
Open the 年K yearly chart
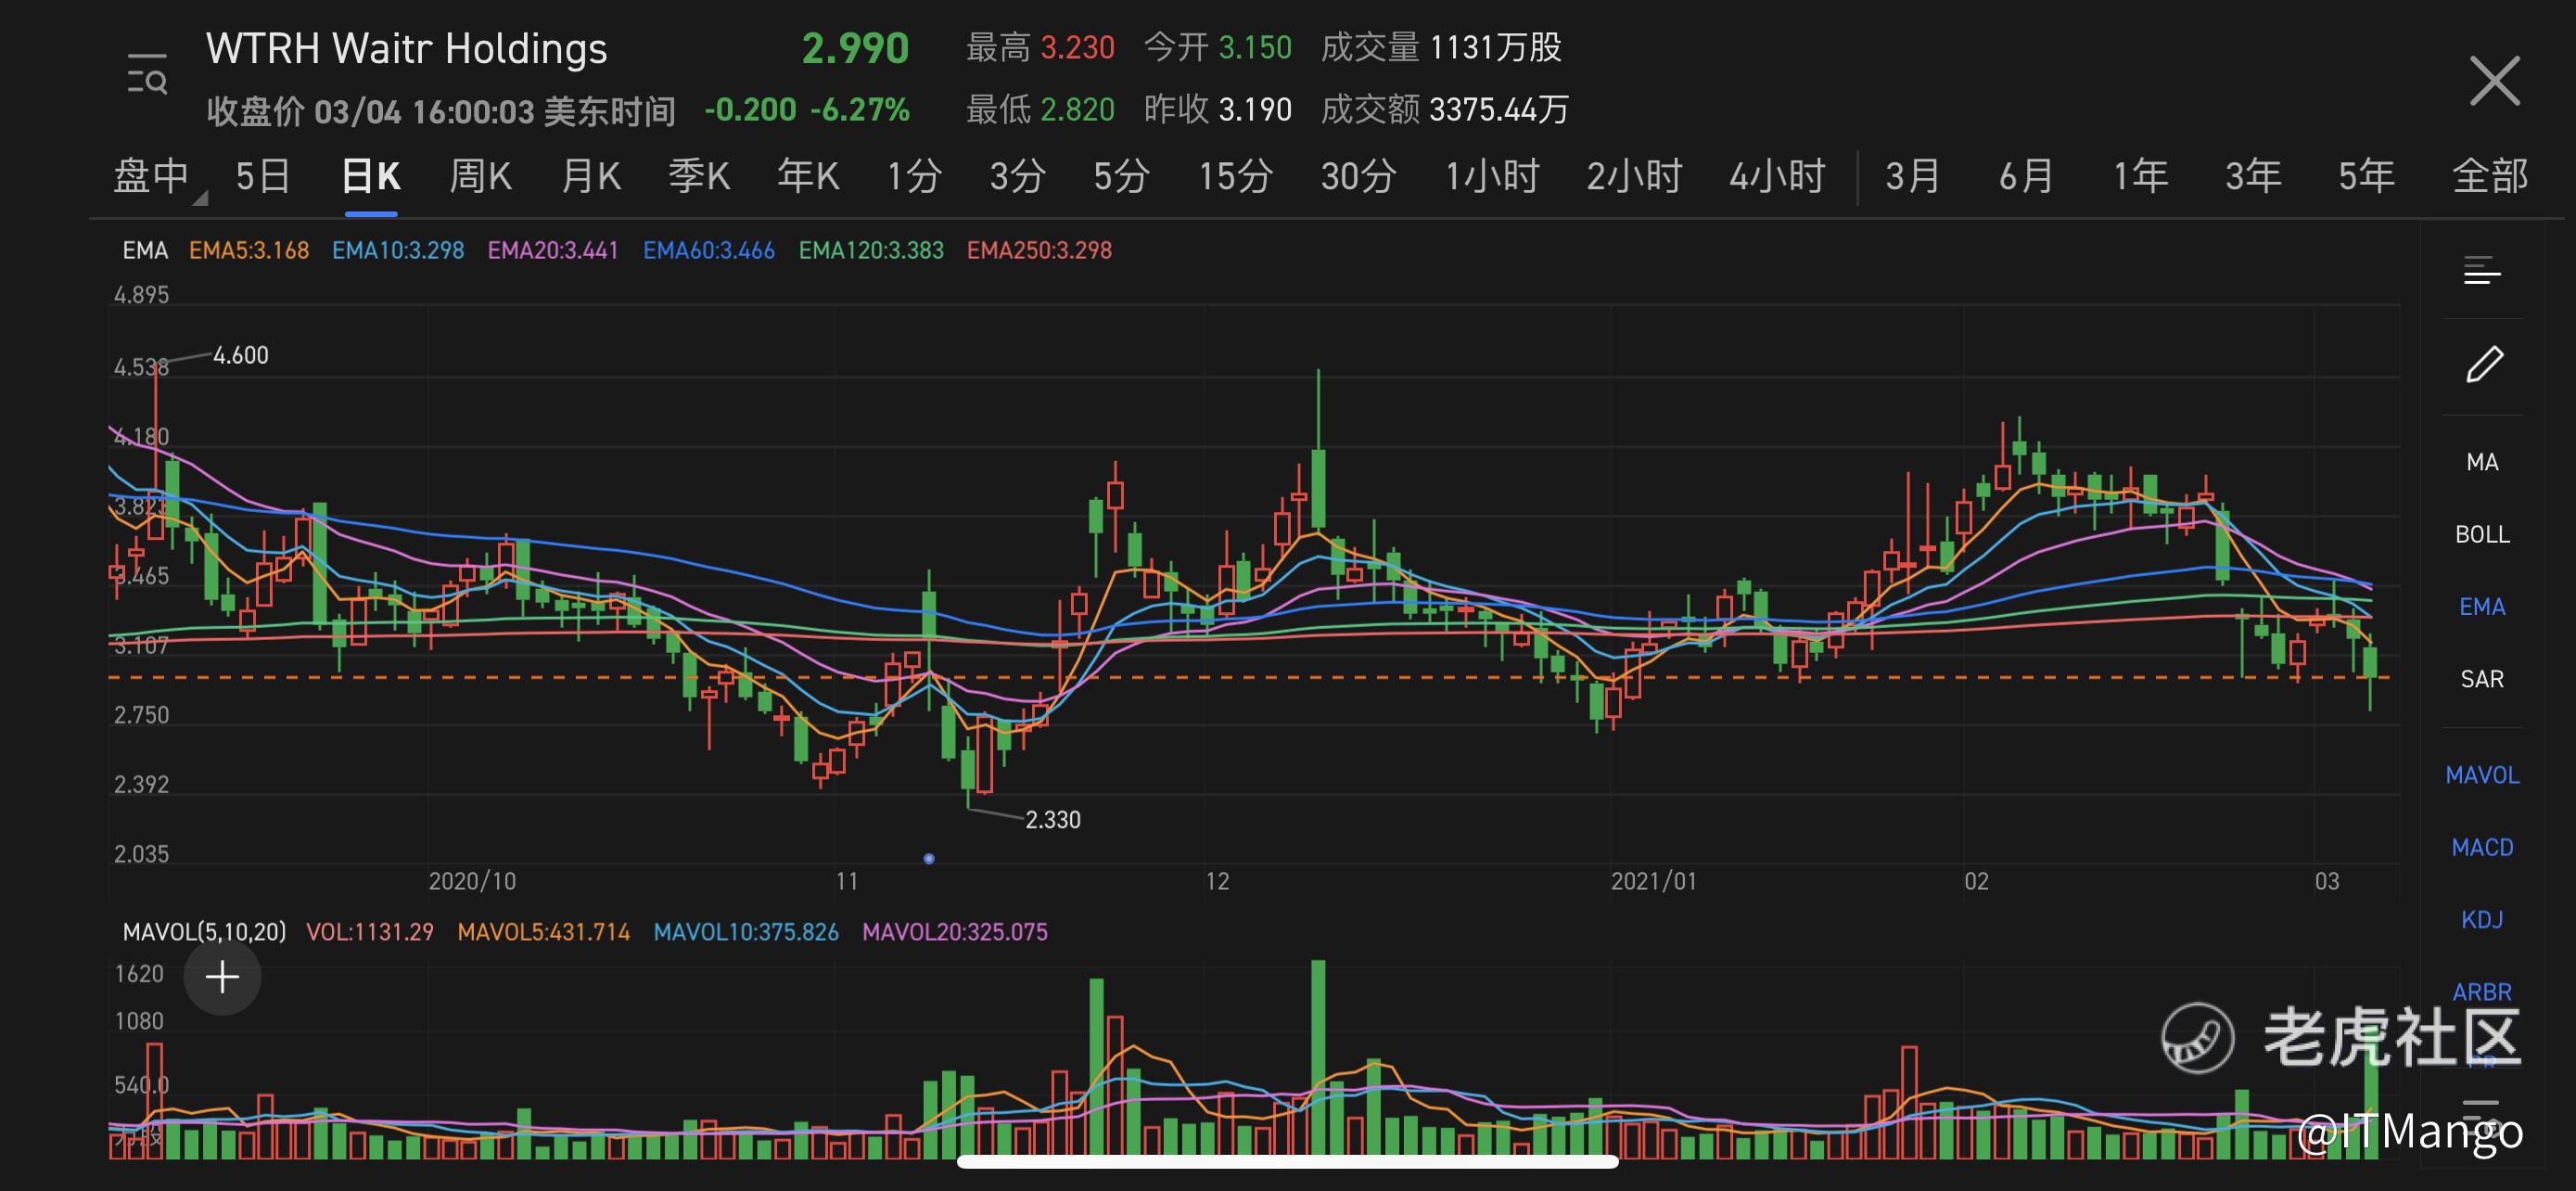point(808,177)
